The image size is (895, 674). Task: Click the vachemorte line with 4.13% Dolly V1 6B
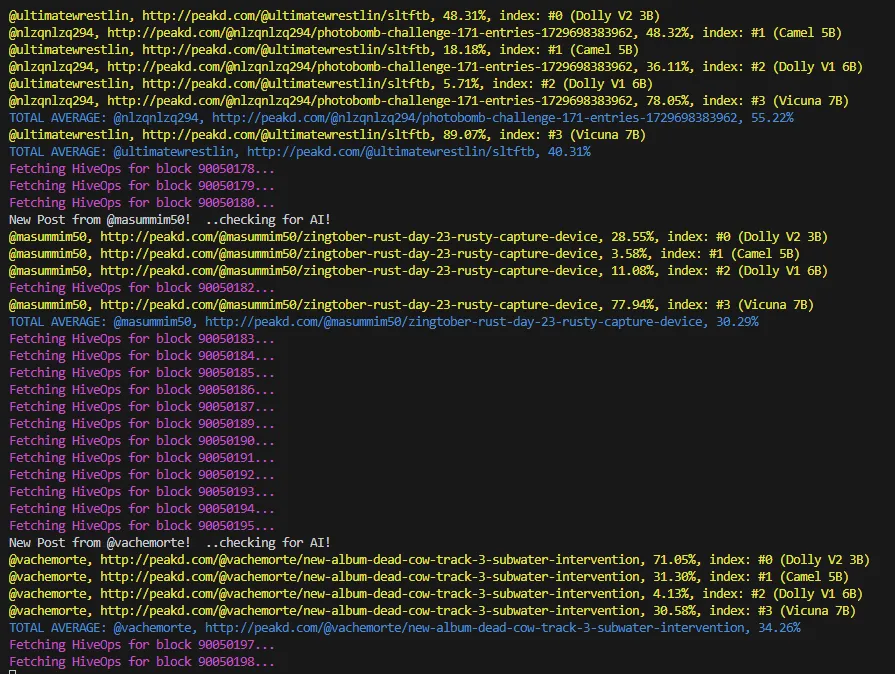(x=436, y=594)
